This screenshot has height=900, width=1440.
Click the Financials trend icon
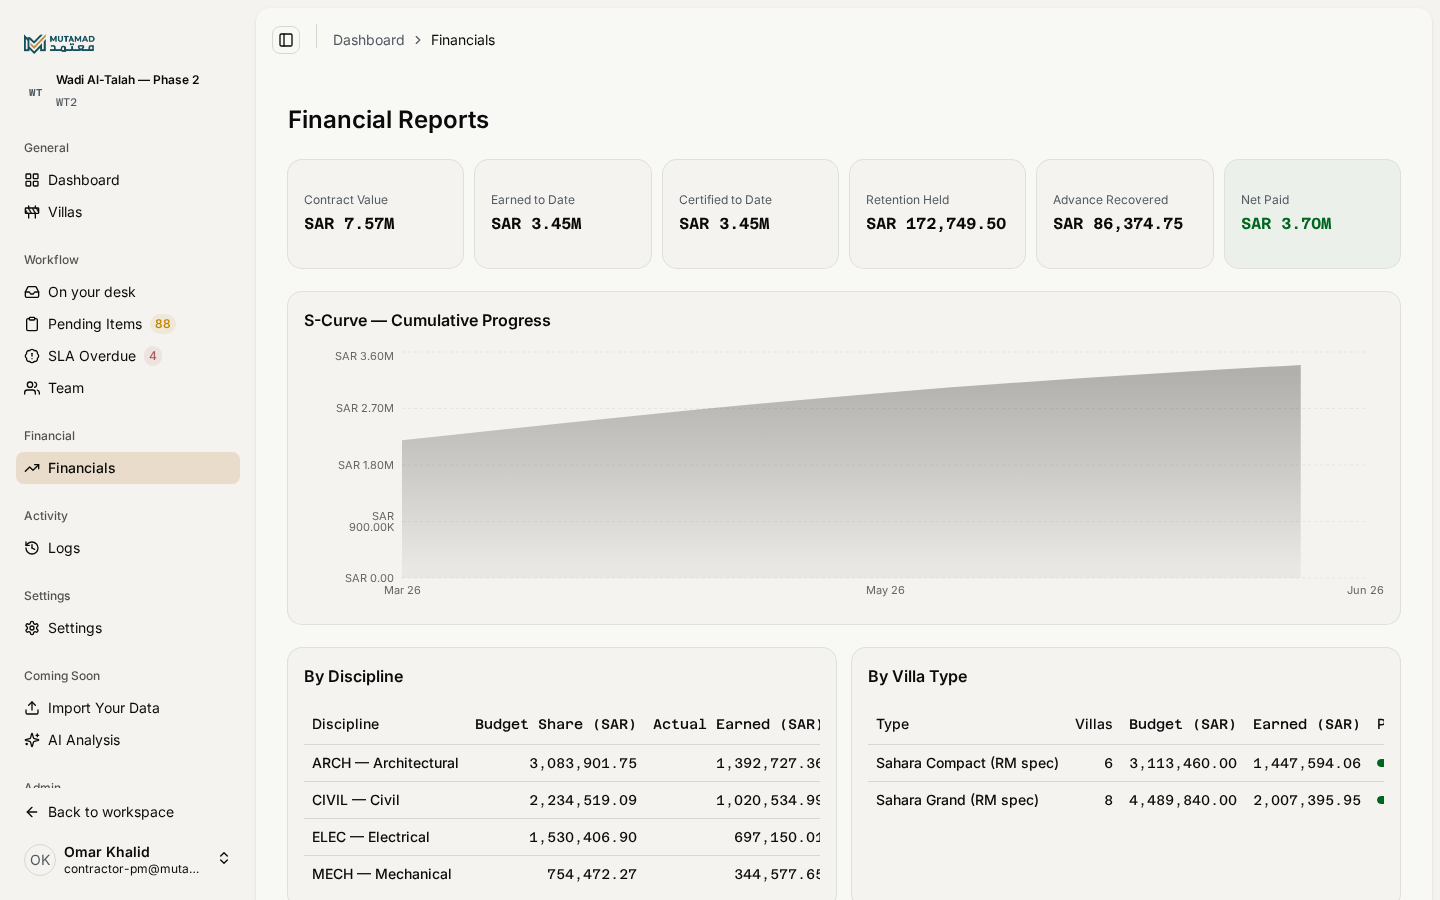(x=32, y=468)
